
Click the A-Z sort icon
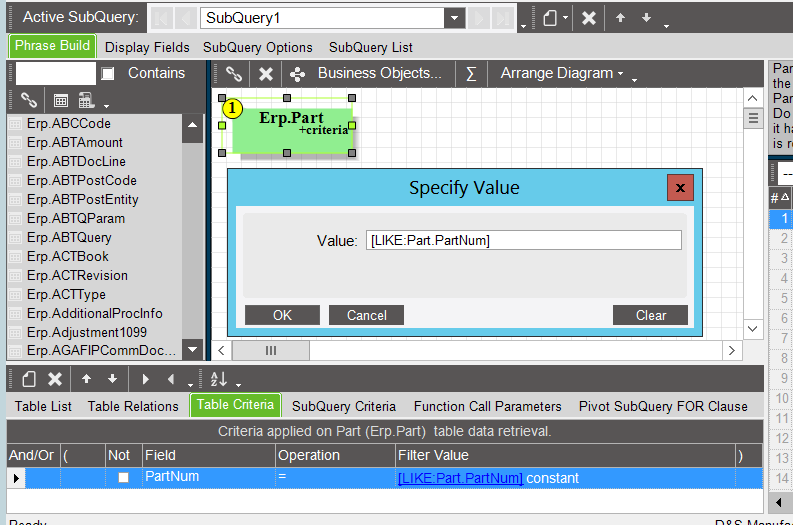pos(218,379)
